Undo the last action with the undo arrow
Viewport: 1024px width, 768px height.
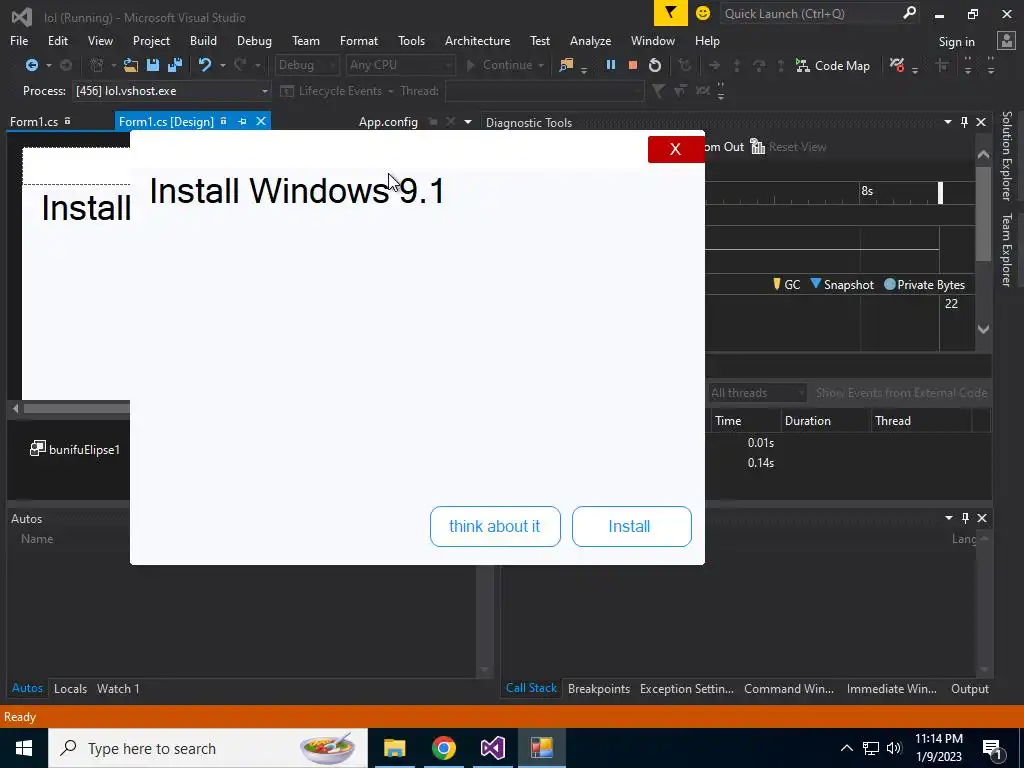[205, 65]
